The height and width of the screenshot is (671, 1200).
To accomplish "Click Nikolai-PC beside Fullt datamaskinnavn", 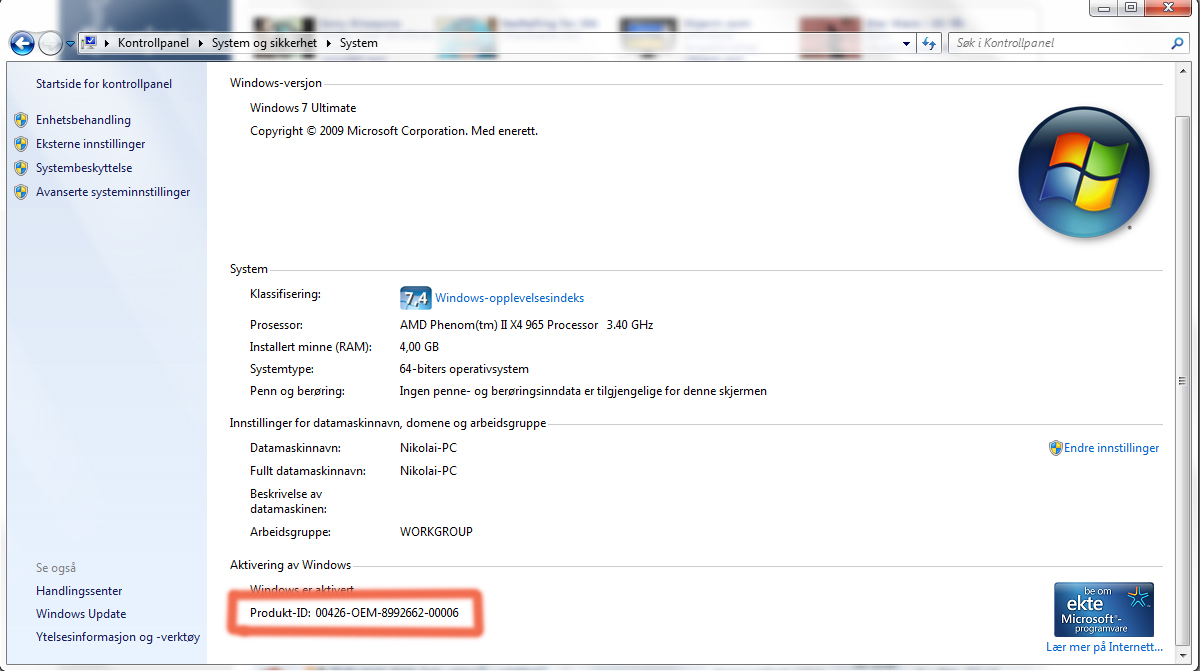I will point(428,471).
